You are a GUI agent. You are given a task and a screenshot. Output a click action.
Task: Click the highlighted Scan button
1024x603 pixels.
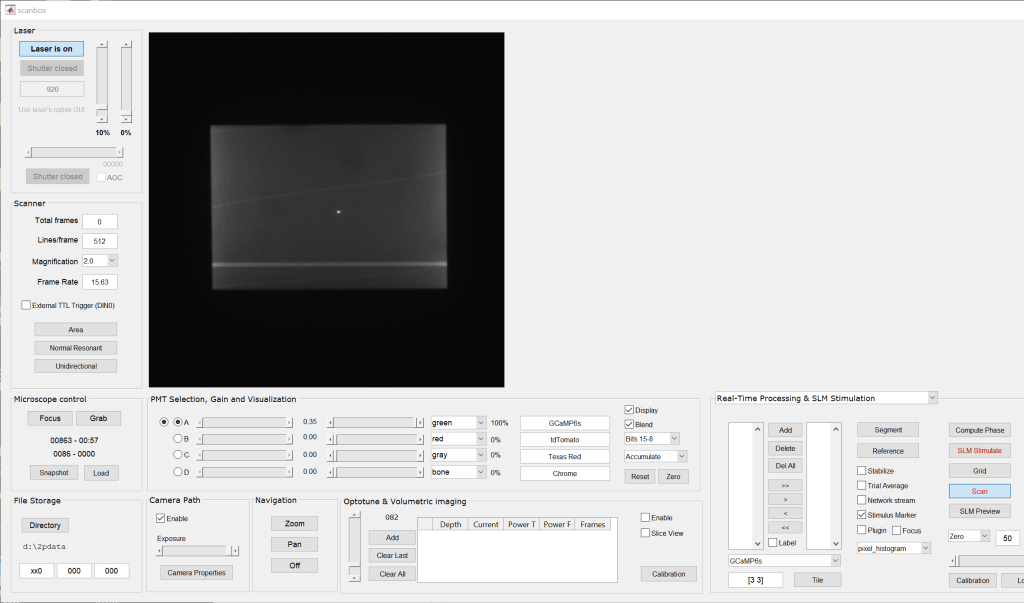978,490
